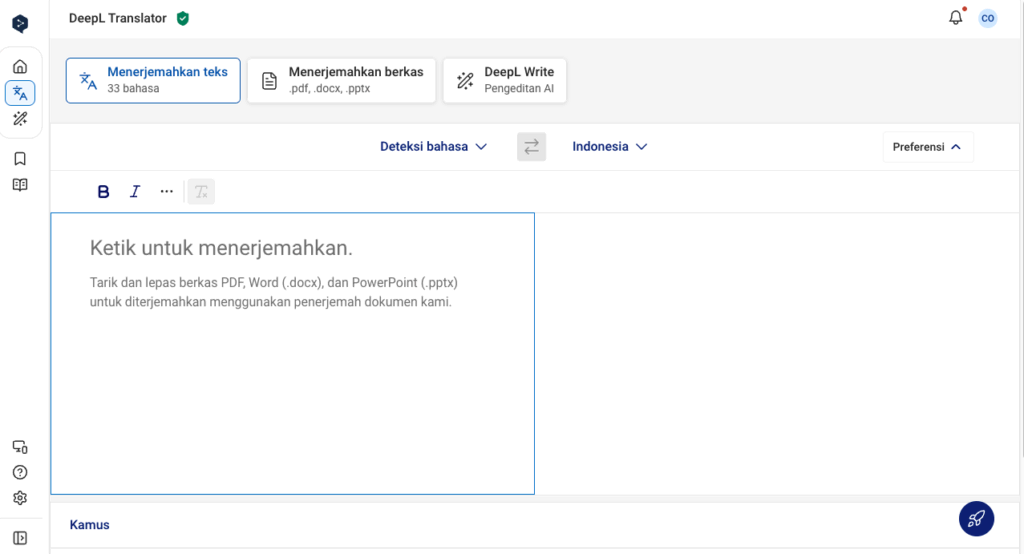Switch to Menerjemahkan berkas tab

click(341, 80)
